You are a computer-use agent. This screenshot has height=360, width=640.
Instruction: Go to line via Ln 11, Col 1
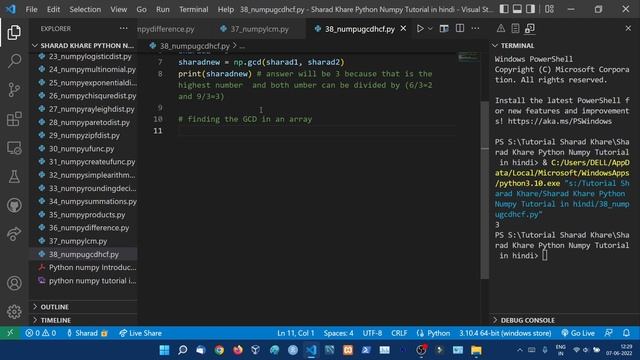pos(296,333)
